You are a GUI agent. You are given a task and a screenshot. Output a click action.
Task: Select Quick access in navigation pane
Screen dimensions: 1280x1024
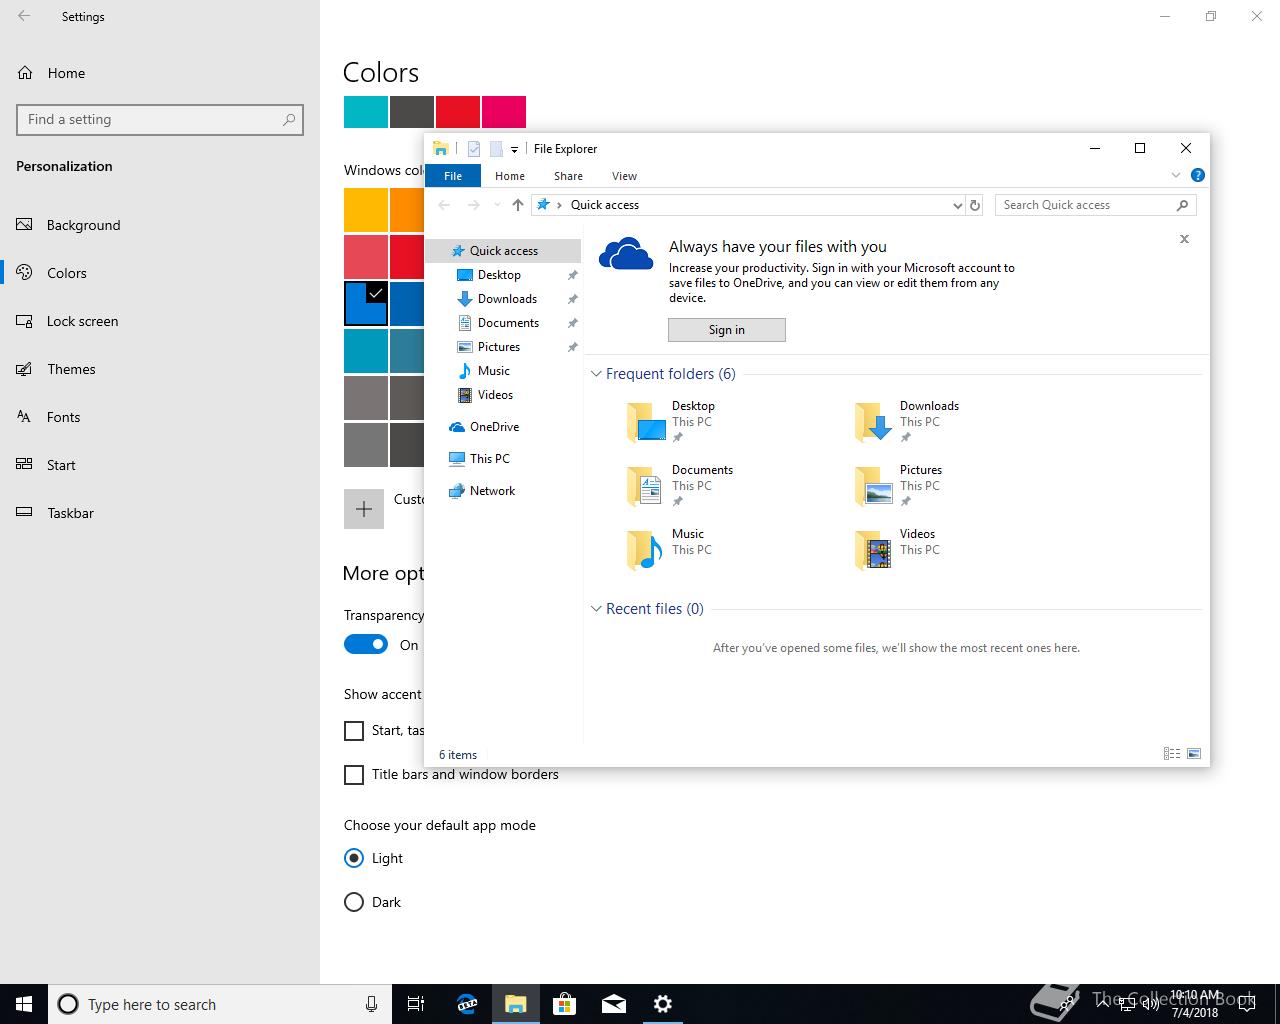pos(503,251)
